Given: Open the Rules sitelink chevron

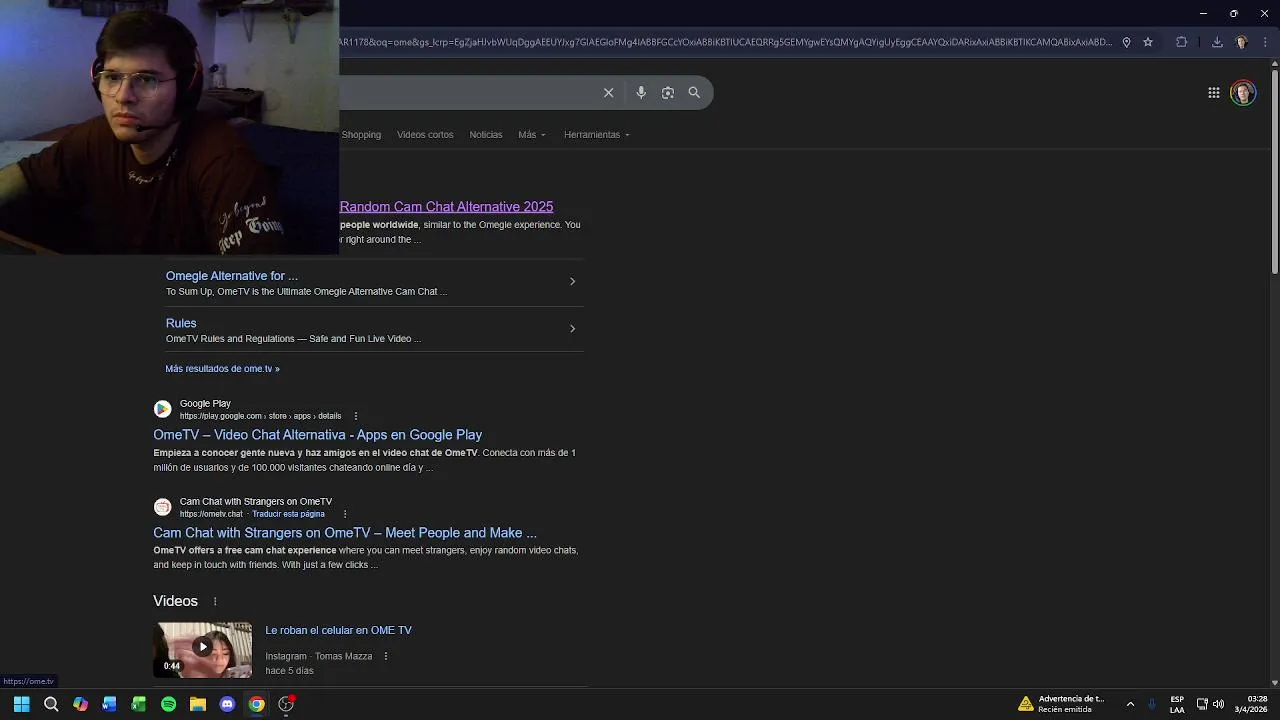Looking at the screenshot, I should 572,329.
